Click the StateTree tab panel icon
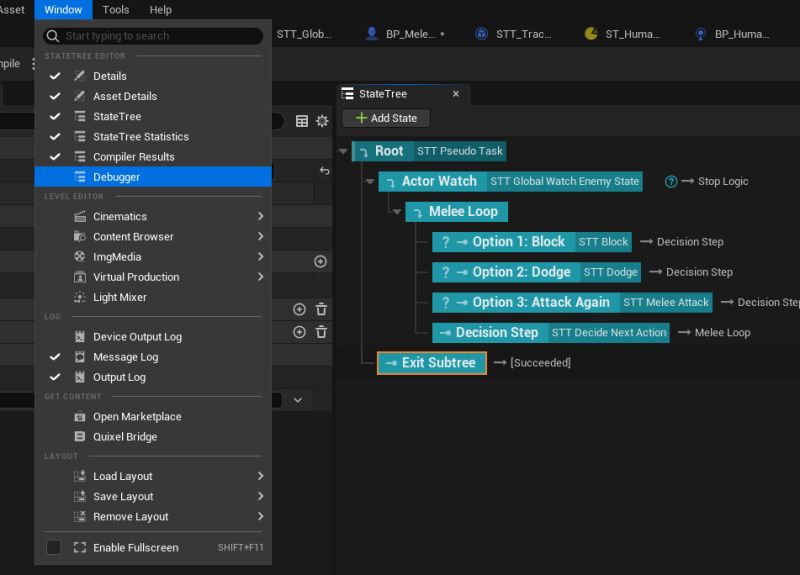The image size is (800, 575). pos(348,93)
